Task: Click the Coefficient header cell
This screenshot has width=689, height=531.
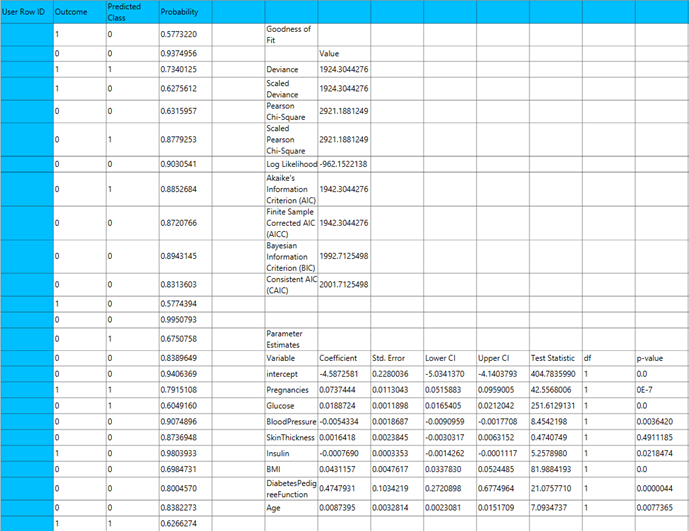Action: click(x=344, y=358)
